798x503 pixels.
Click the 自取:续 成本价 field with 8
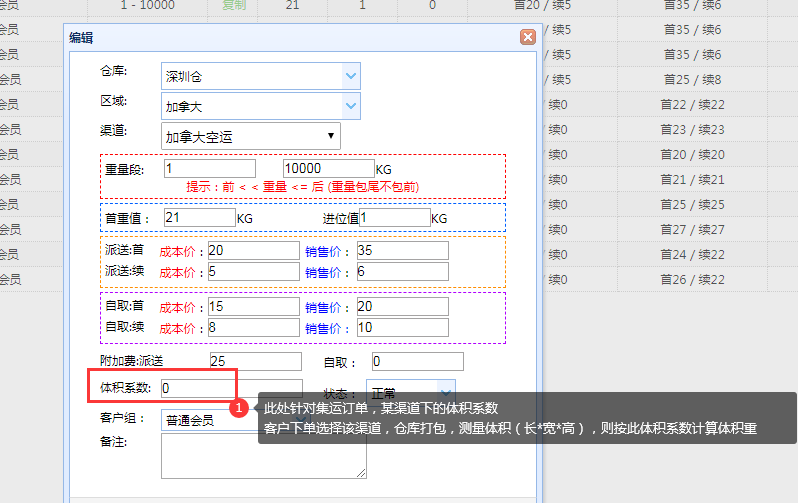253,327
